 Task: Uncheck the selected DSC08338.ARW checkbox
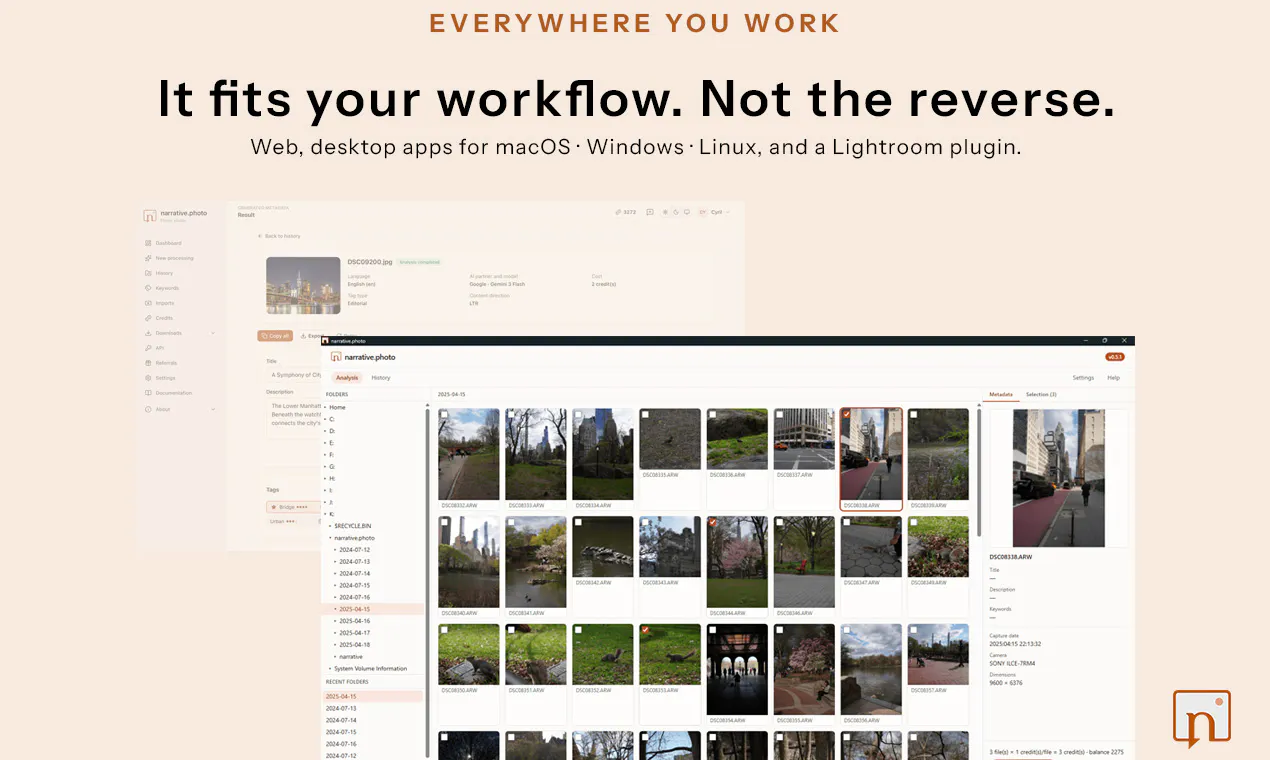[x=846, y=414]
